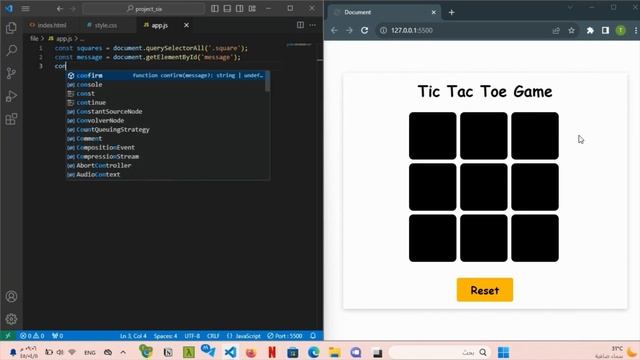Screen dimensions: 640x360
Task: Click the Reset button in the game
Action: [x=484, y=290]
